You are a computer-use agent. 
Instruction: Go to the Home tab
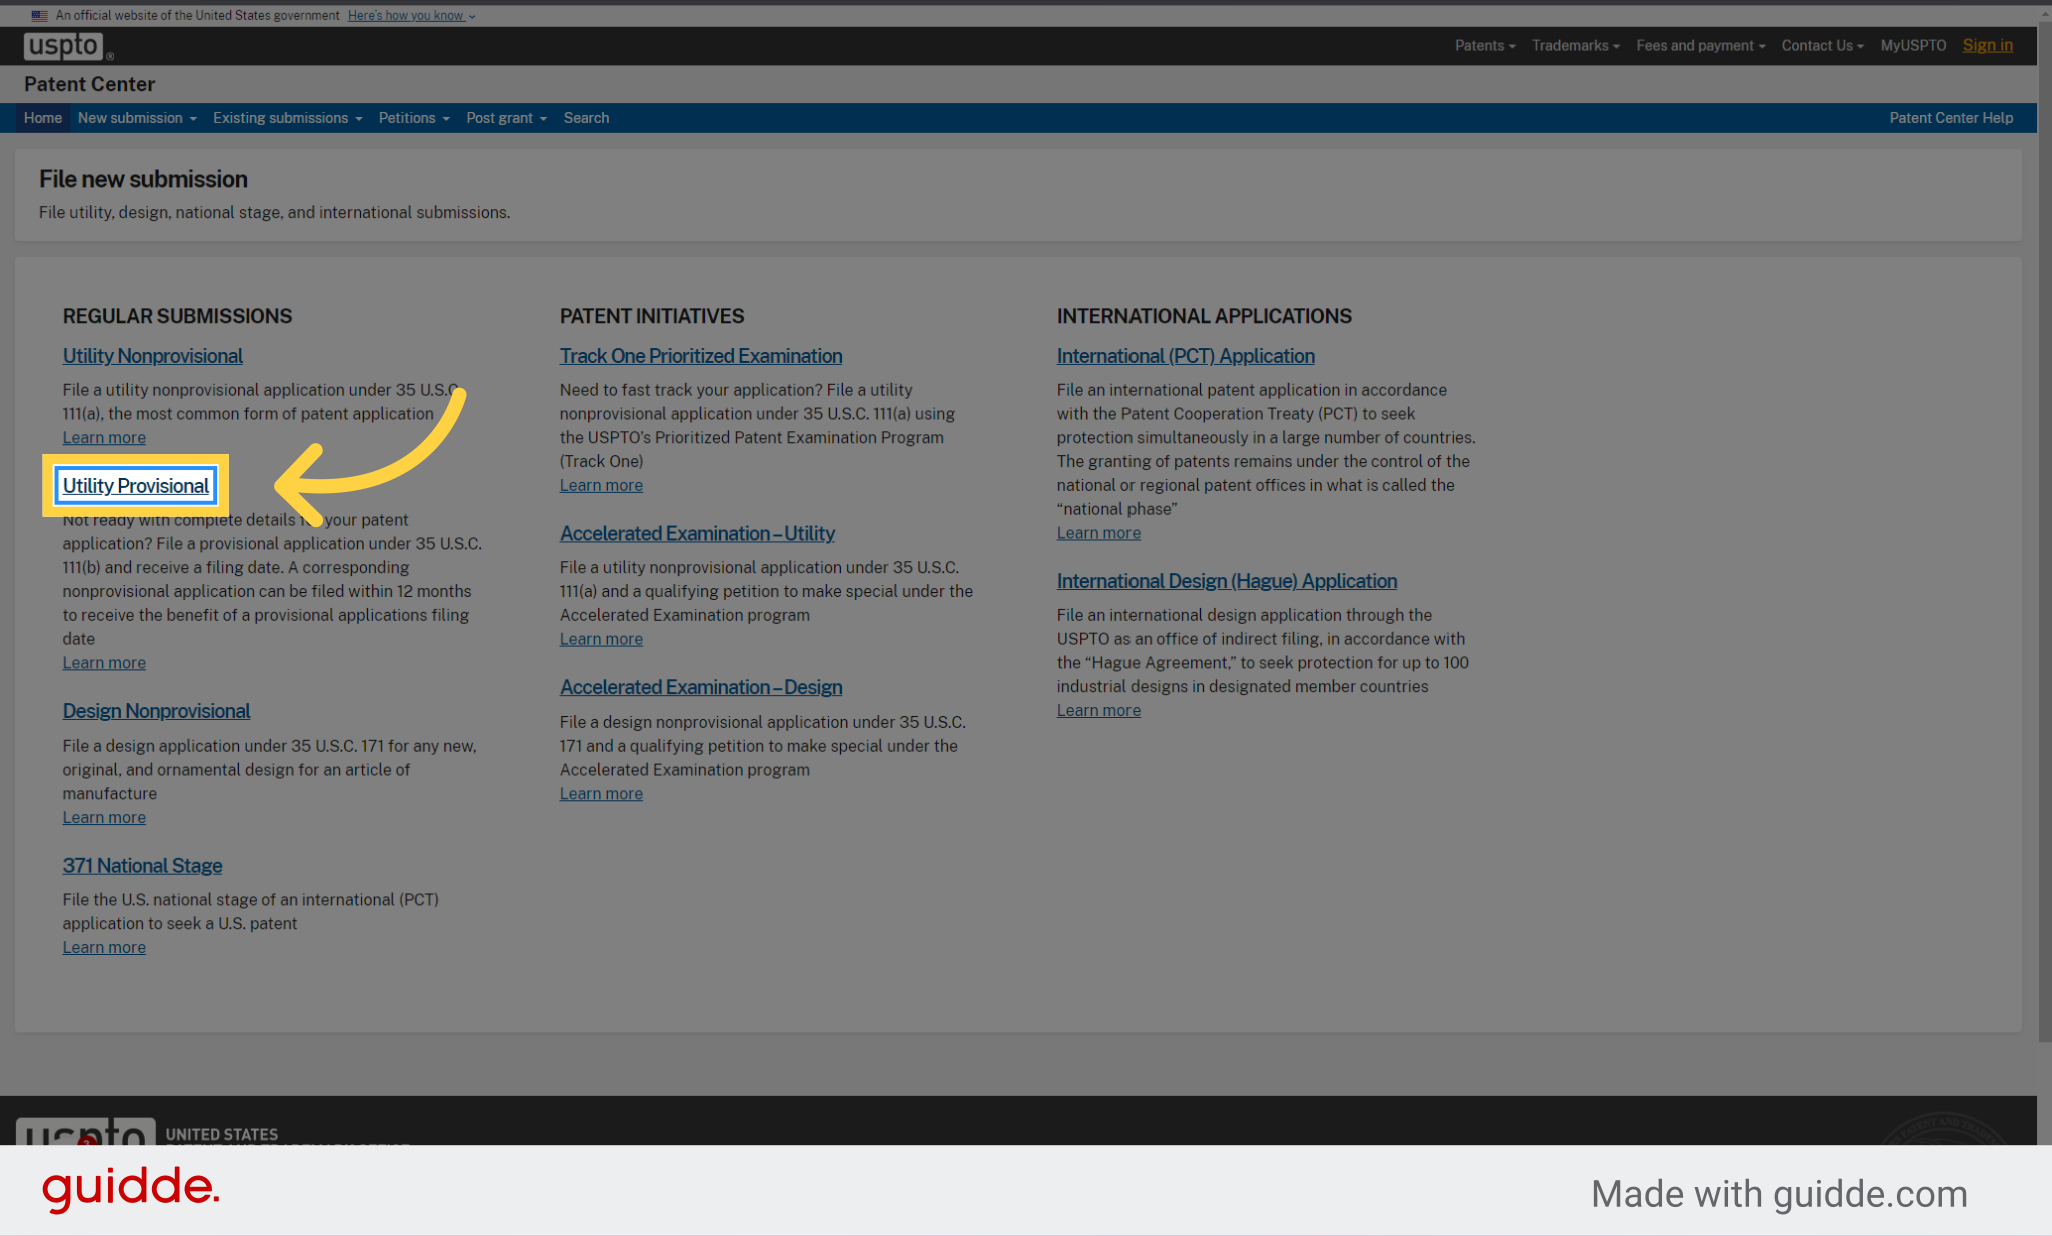click(x=43, y=118)
